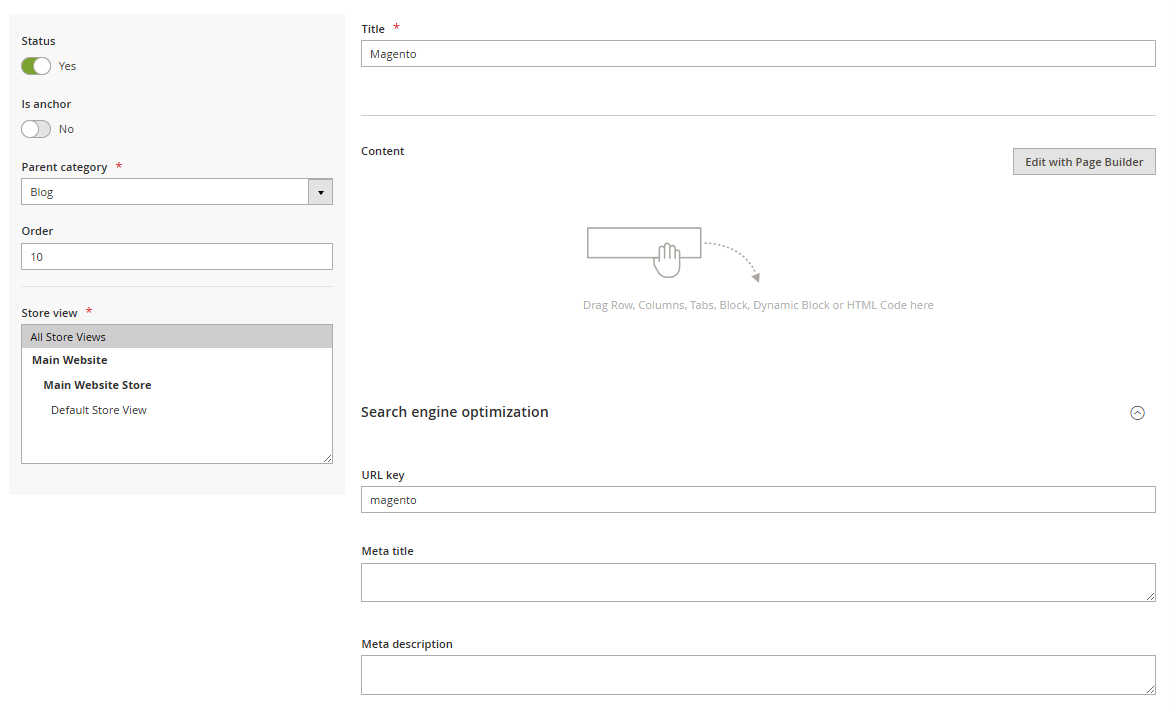The width and height of the screenshot is (1174, 711).
Task: Click the Drag Row, Columns placeholder text
Action: coord(757,305)
